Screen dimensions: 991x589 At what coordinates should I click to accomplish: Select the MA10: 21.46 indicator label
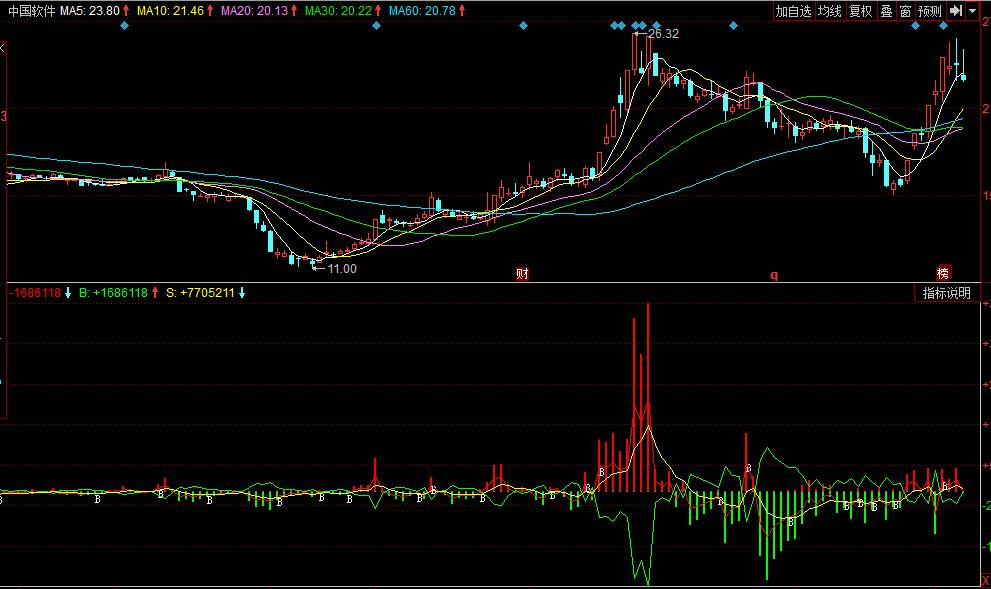[x=170, y=11]
